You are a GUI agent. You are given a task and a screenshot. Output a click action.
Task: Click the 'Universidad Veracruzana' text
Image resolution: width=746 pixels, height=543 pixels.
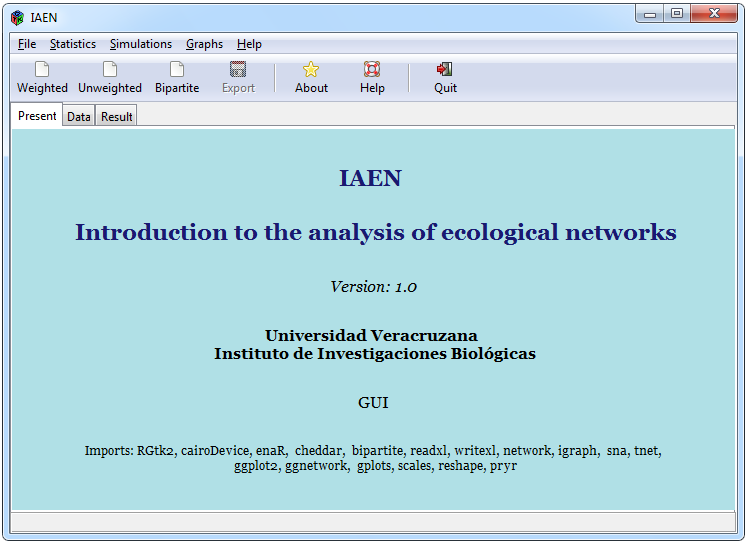(x=371, y=336)
